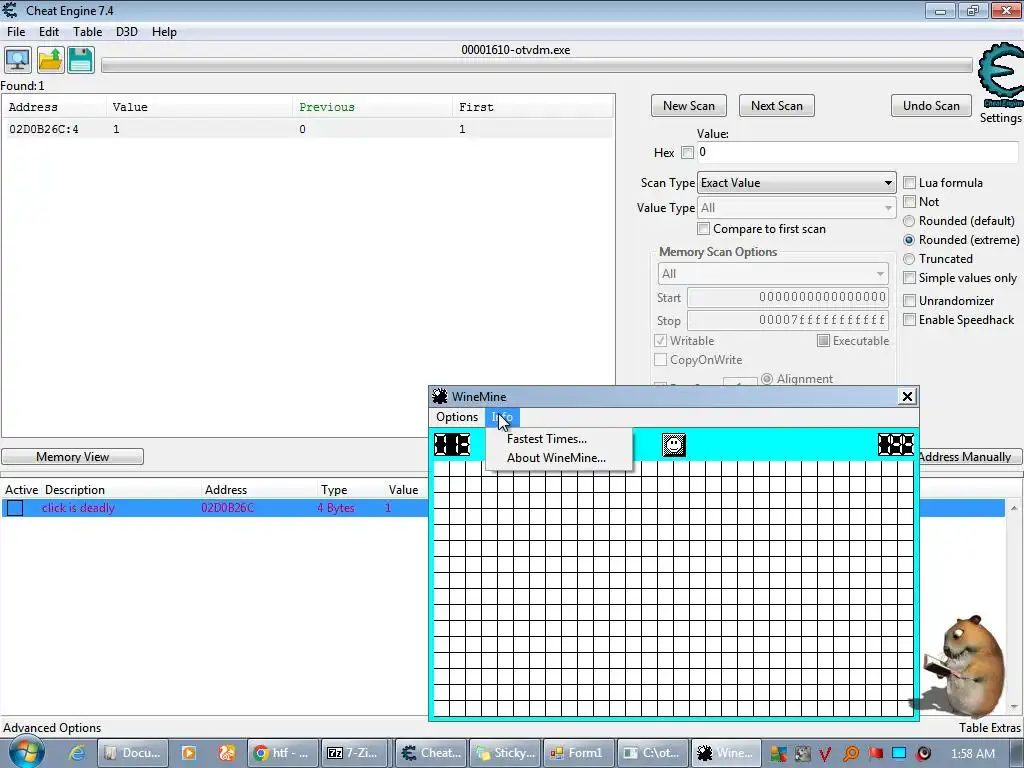Image resolution: width=1024 pixels, height=768 pixels.
Task: Enable the Lua formula checkbox
Action: [909, 183]
